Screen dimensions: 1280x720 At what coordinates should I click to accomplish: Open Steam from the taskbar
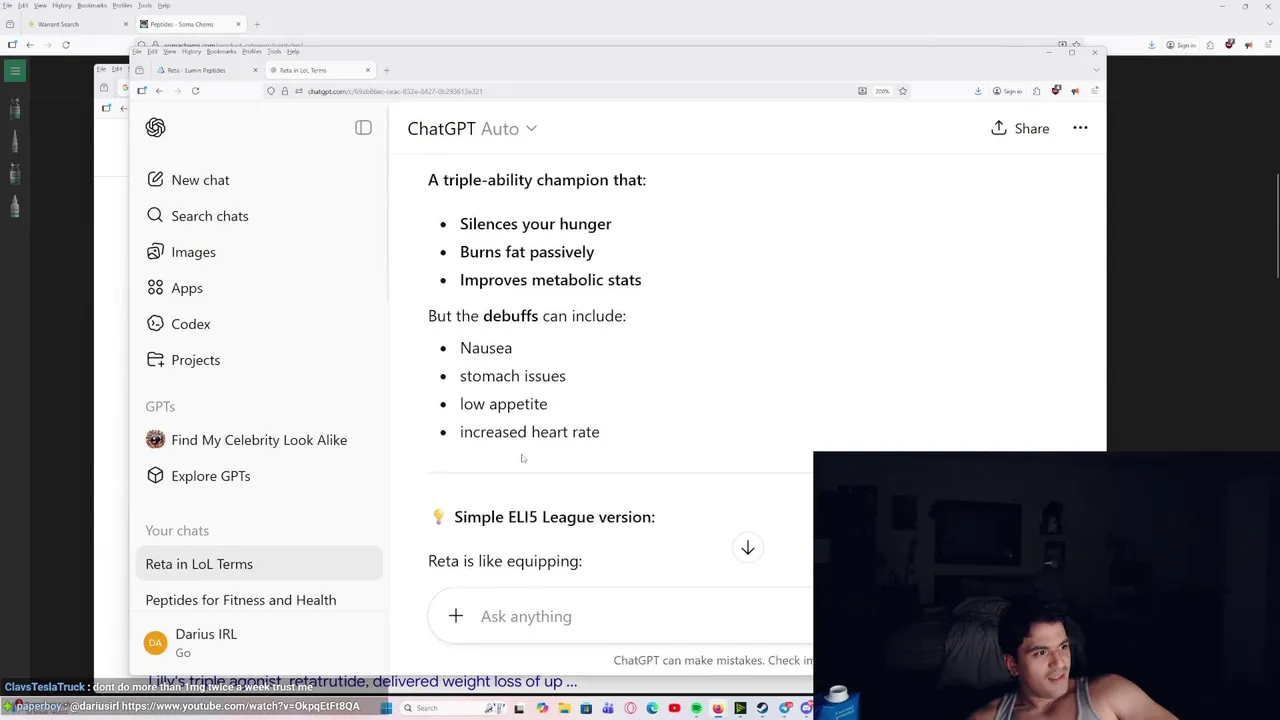click(762, 708)
